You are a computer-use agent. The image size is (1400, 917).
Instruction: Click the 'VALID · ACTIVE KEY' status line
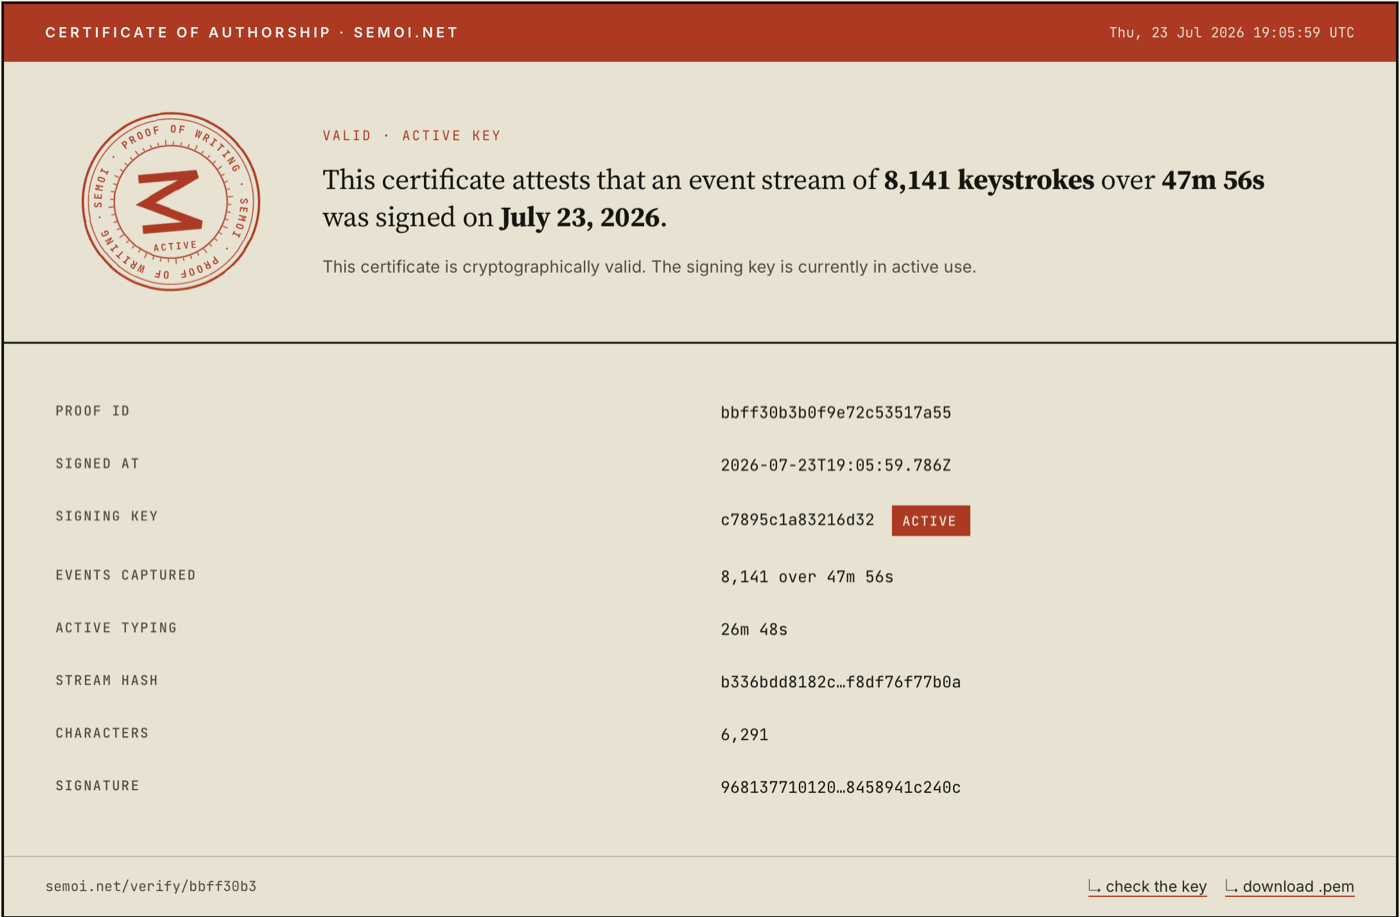(412, 136)
